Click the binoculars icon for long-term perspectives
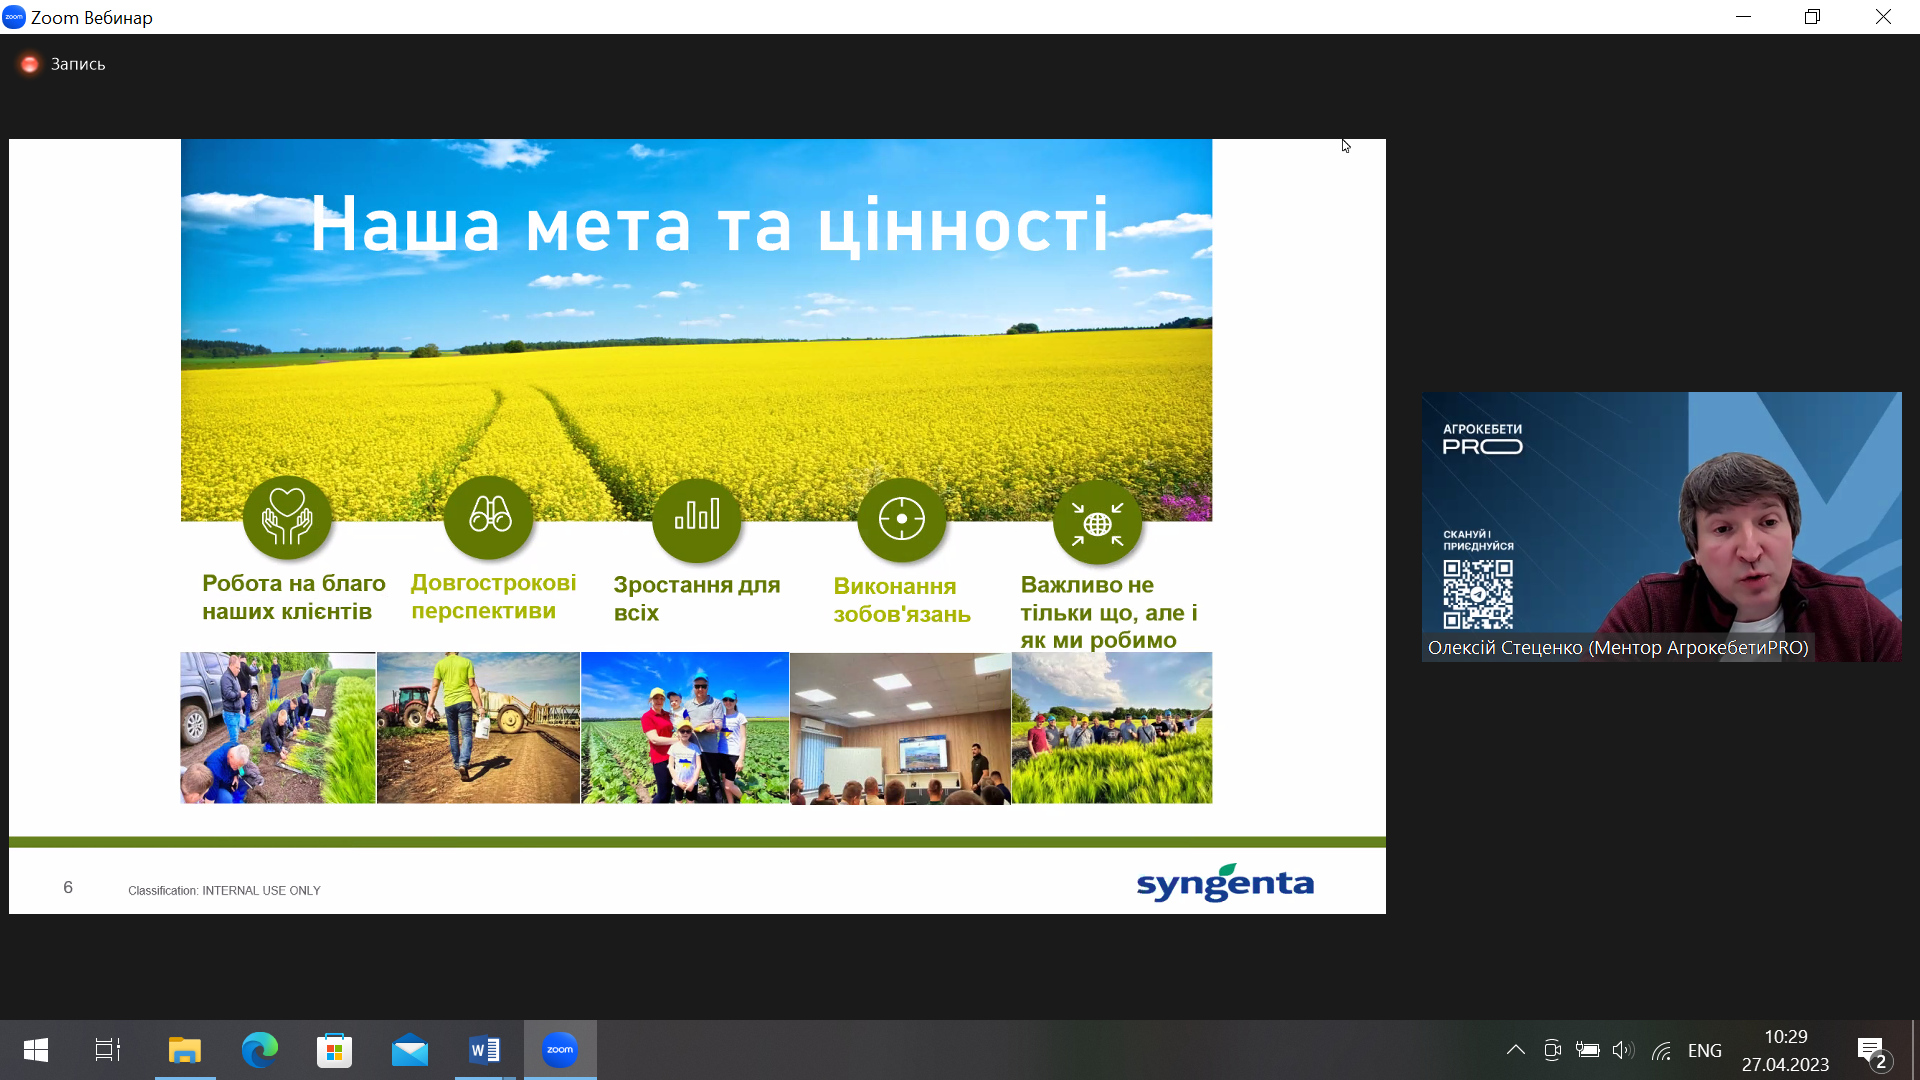1920x1080 pixels. [489, 516]
